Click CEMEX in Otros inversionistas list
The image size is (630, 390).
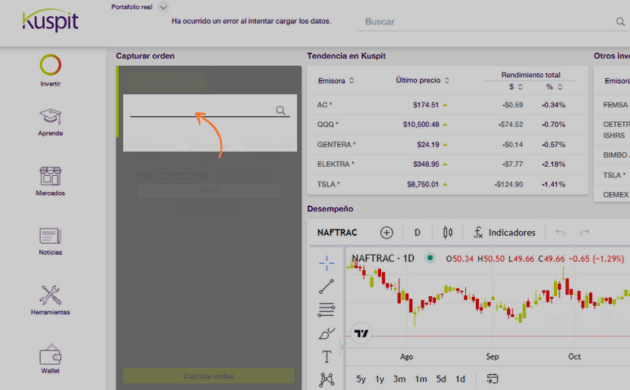click(616, 194)
